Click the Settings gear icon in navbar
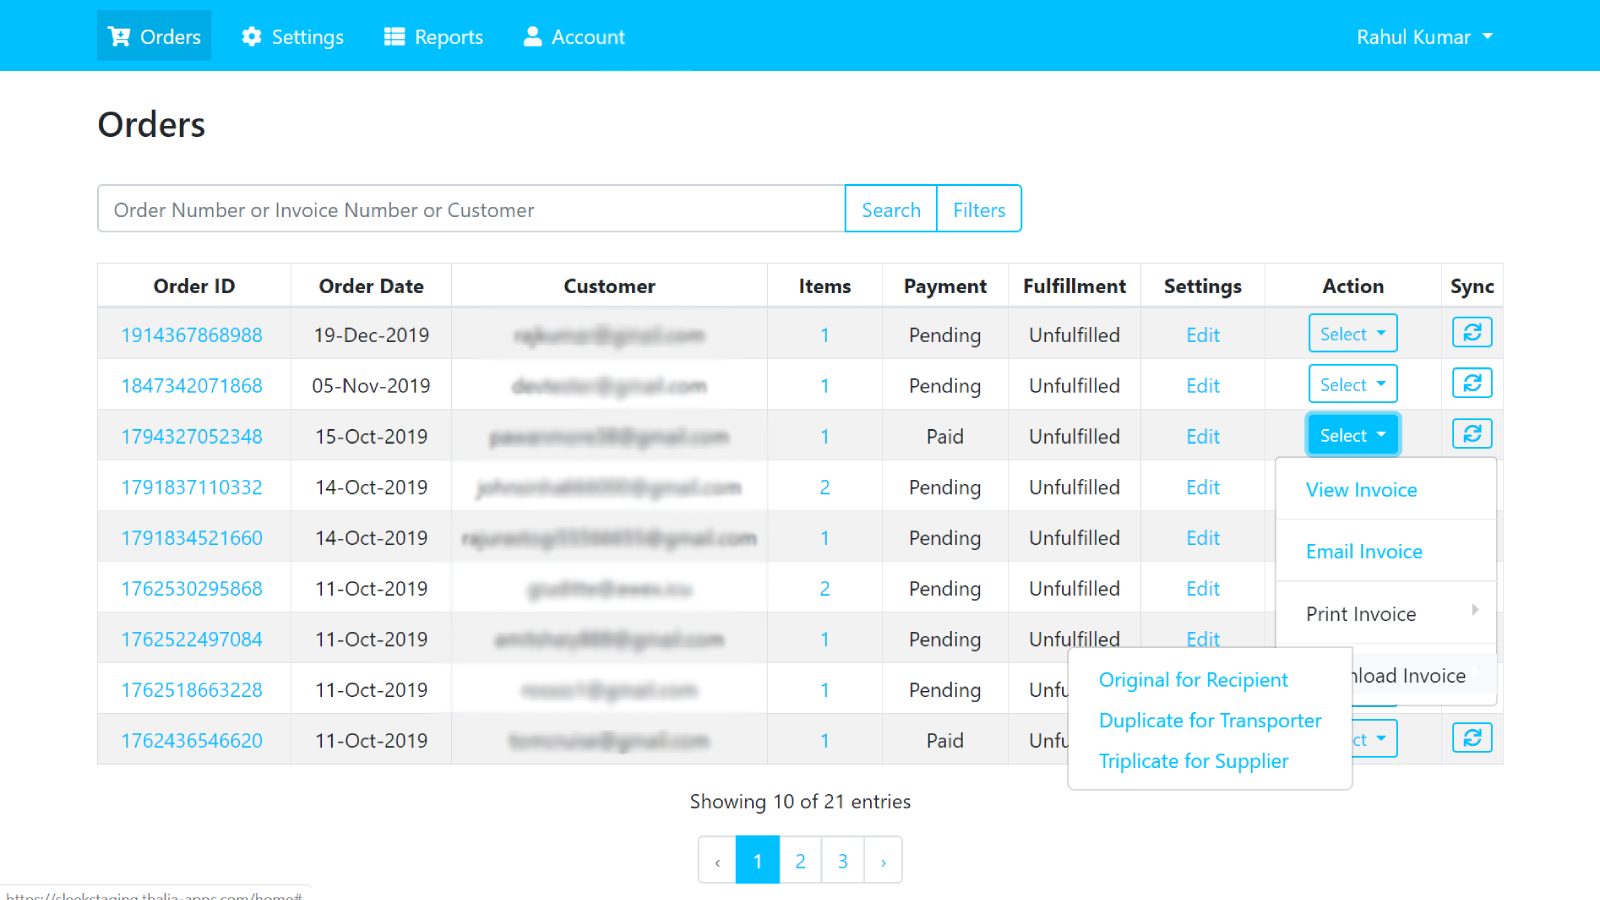This screenshot has height=900, width=1600. pos(252,37)
